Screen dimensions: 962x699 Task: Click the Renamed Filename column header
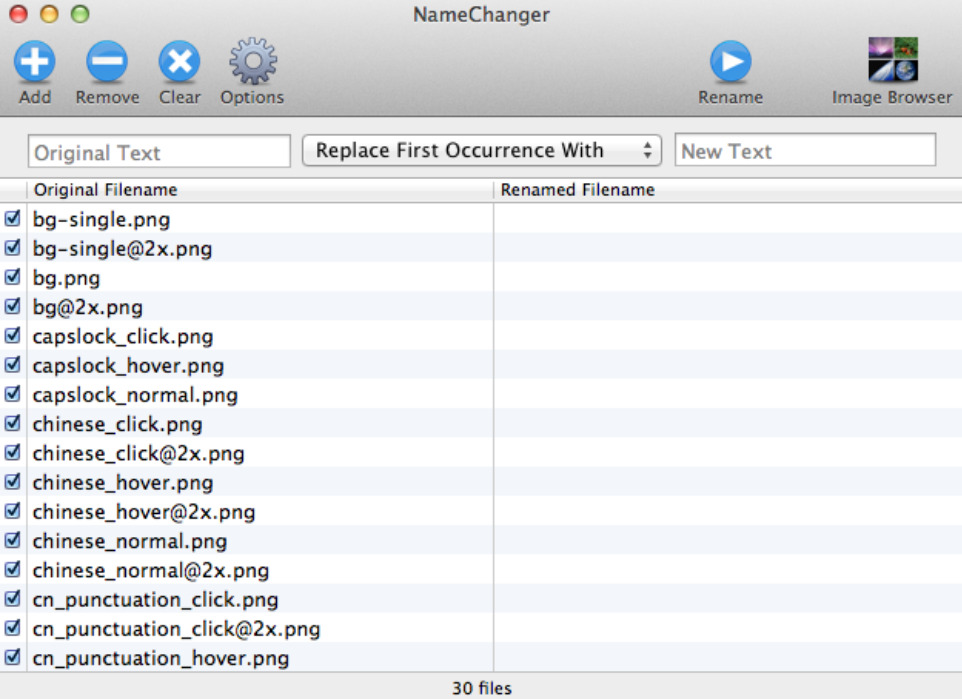point(727,190)
